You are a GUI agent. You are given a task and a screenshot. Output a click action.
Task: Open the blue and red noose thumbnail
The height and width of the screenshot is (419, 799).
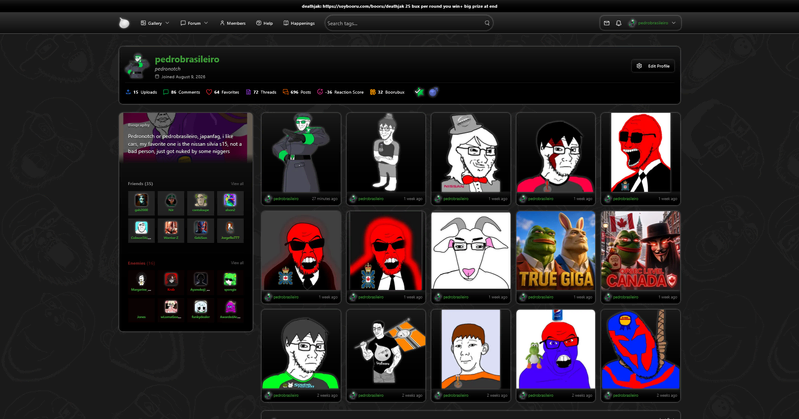[641, 349]
